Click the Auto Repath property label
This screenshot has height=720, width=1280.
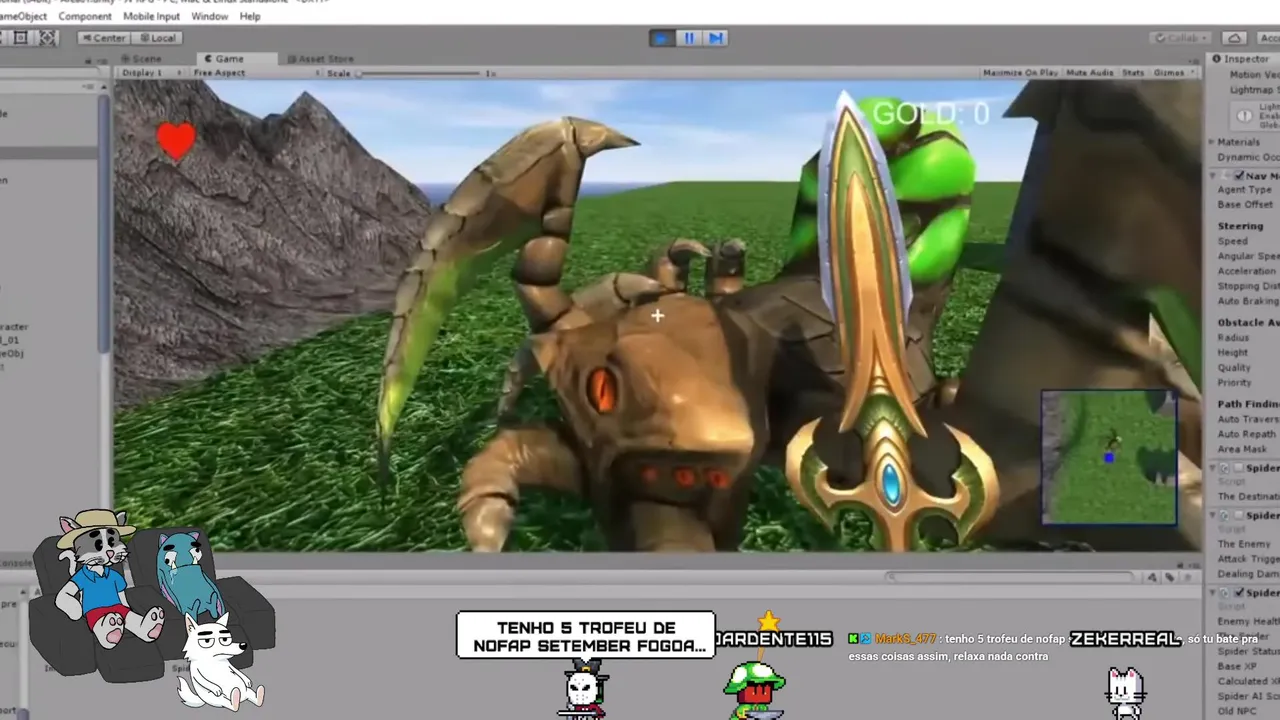(1246, 434)
